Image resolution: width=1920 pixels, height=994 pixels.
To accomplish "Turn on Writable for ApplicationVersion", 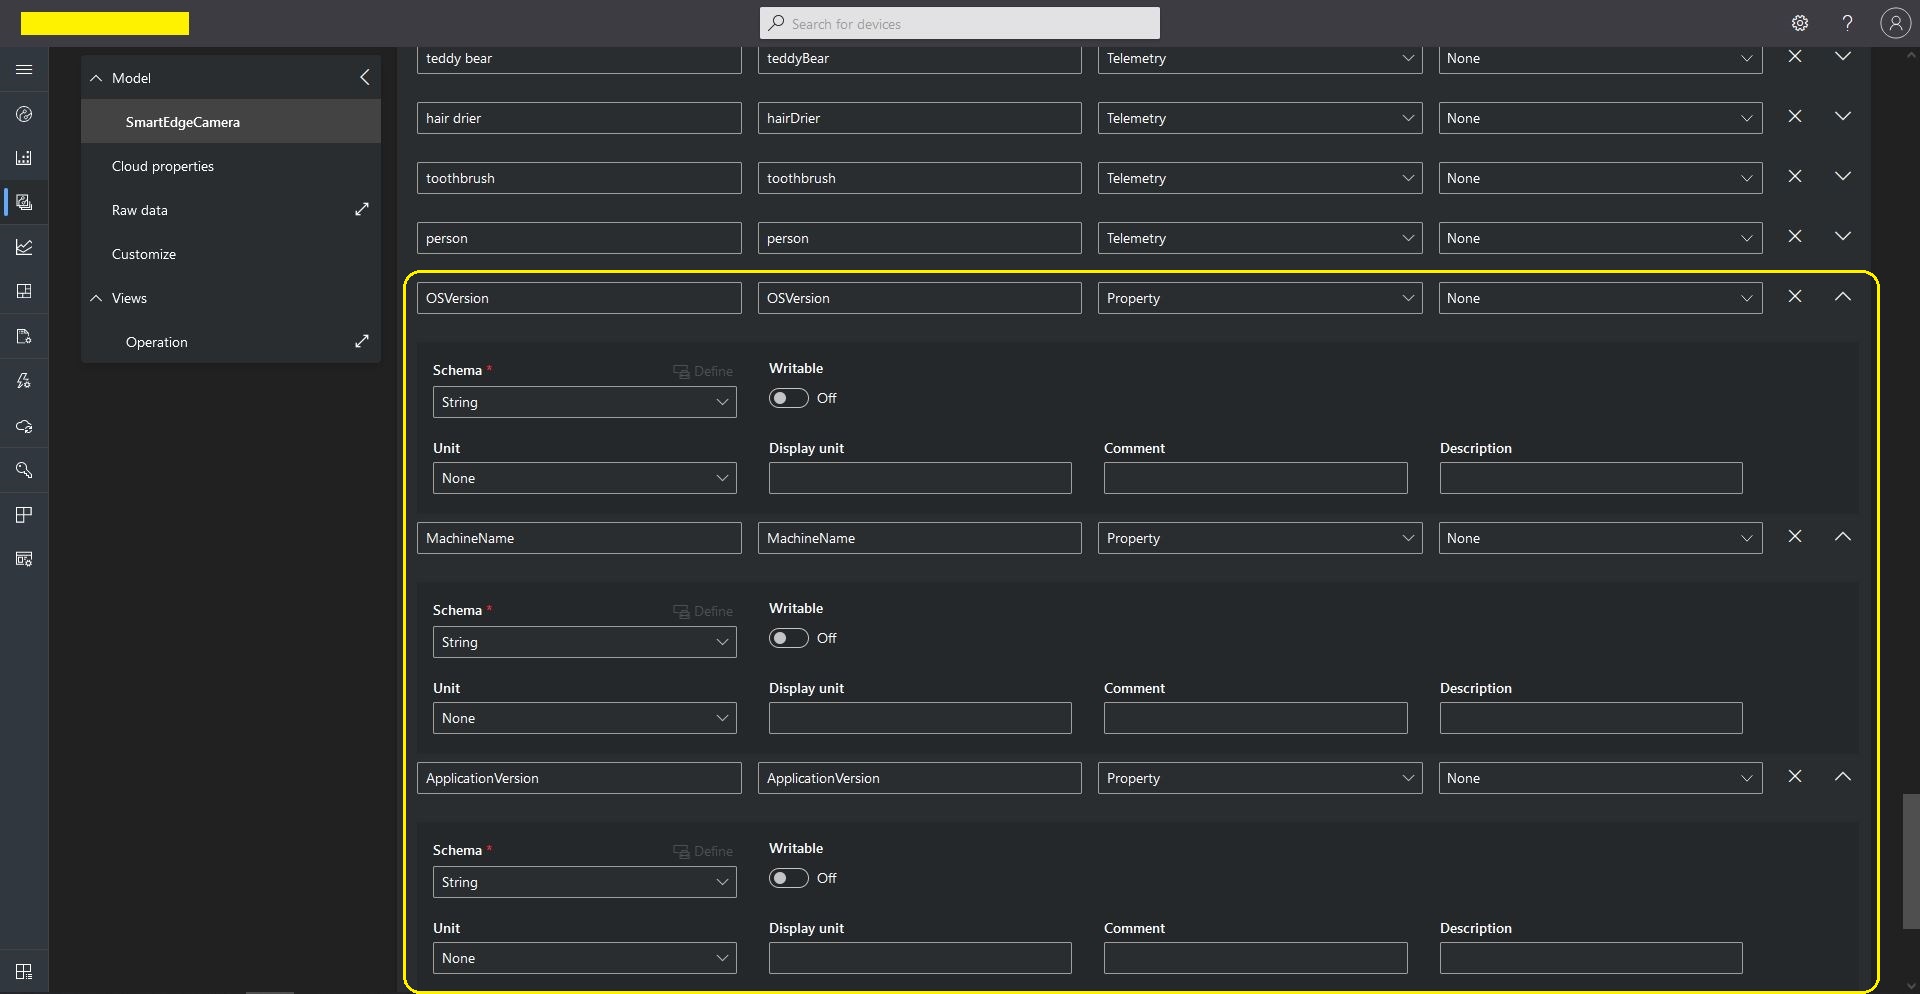I will (788, 878).
